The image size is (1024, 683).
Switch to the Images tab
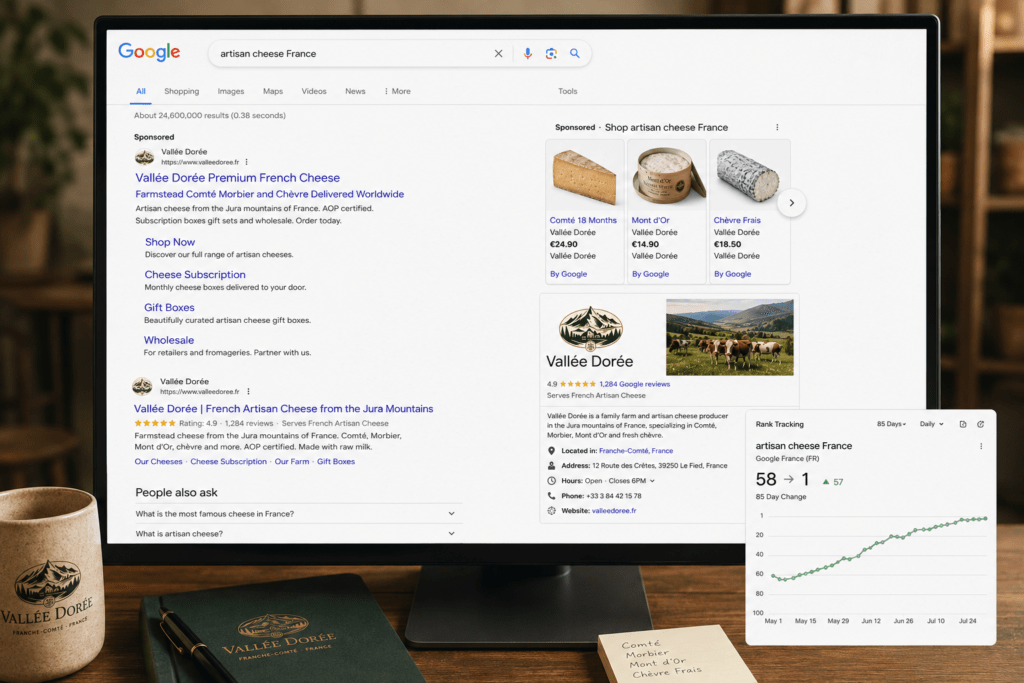click(x=231, y=91)
